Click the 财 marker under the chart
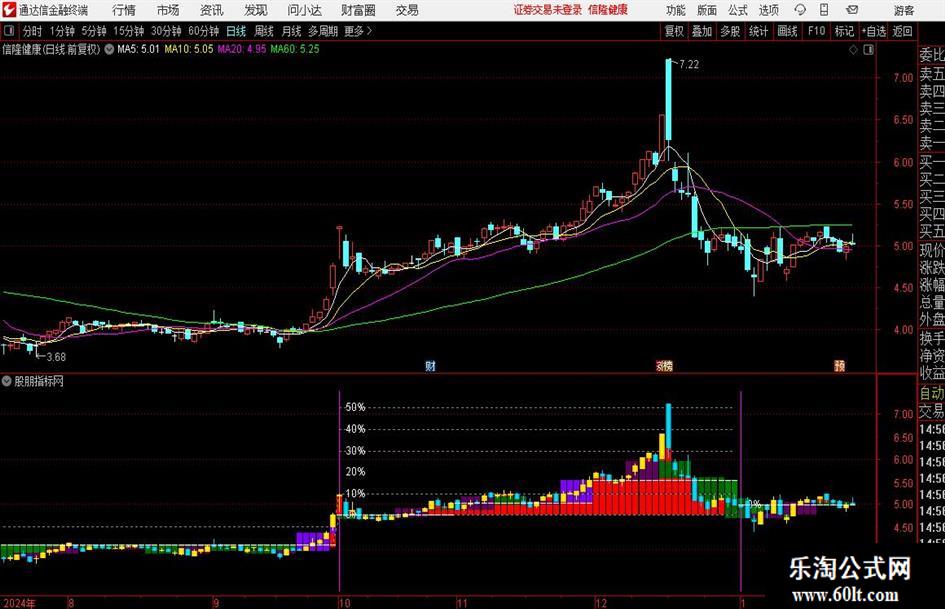 [430, 366]
